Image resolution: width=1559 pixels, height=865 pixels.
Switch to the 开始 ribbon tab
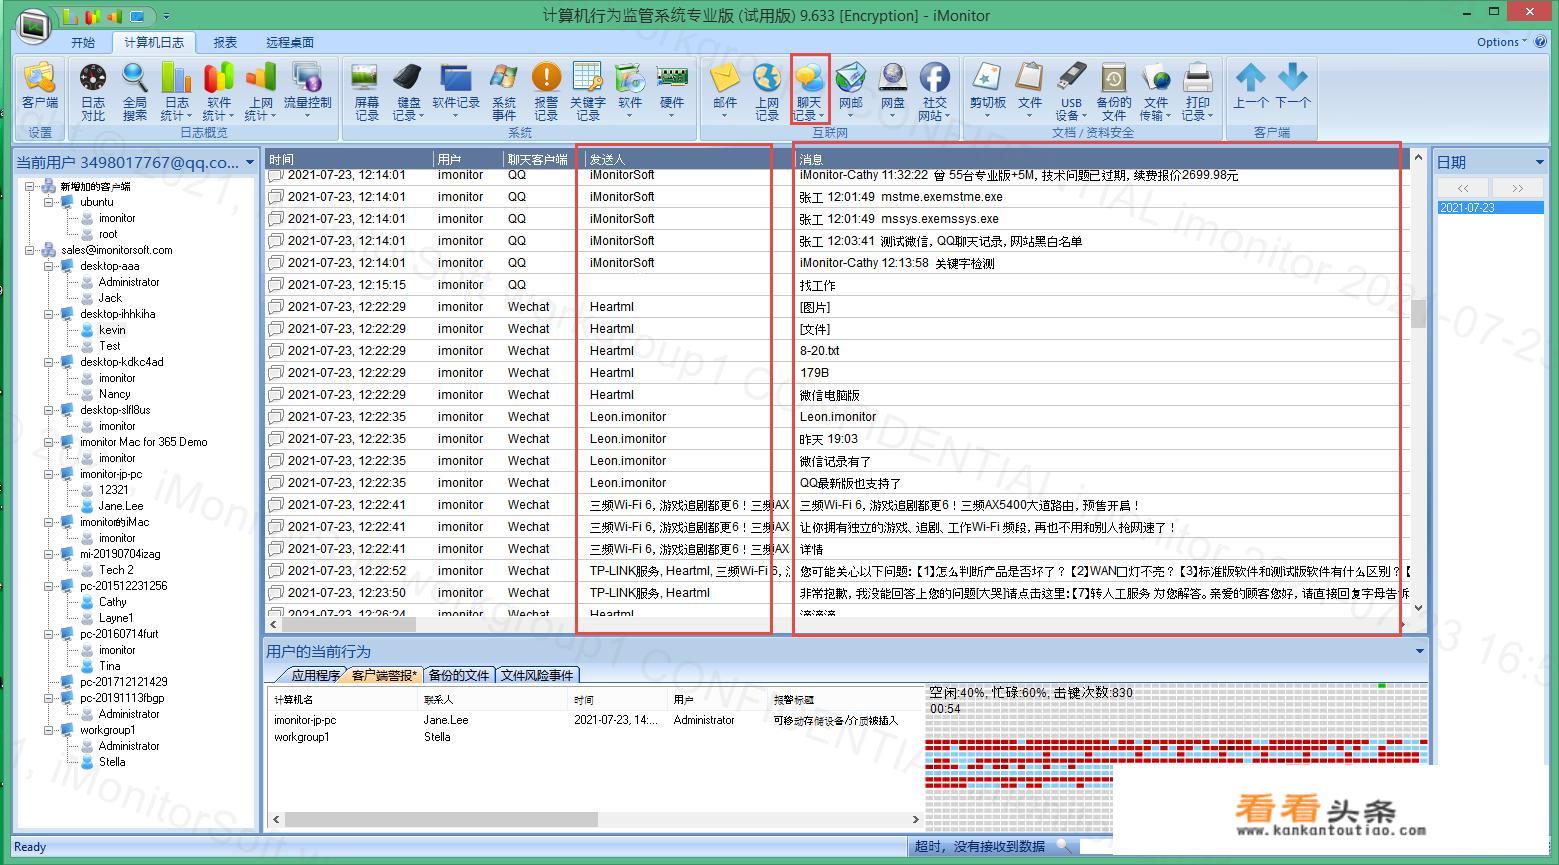(x=83, y=42)
